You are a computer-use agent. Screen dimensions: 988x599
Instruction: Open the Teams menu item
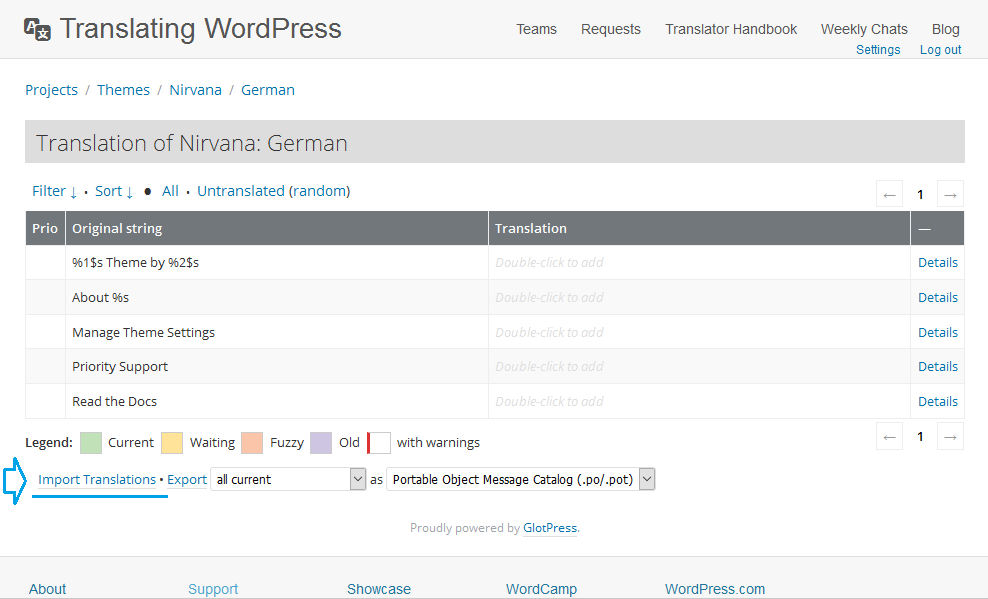pyautogui.click(x=536, y=29)
